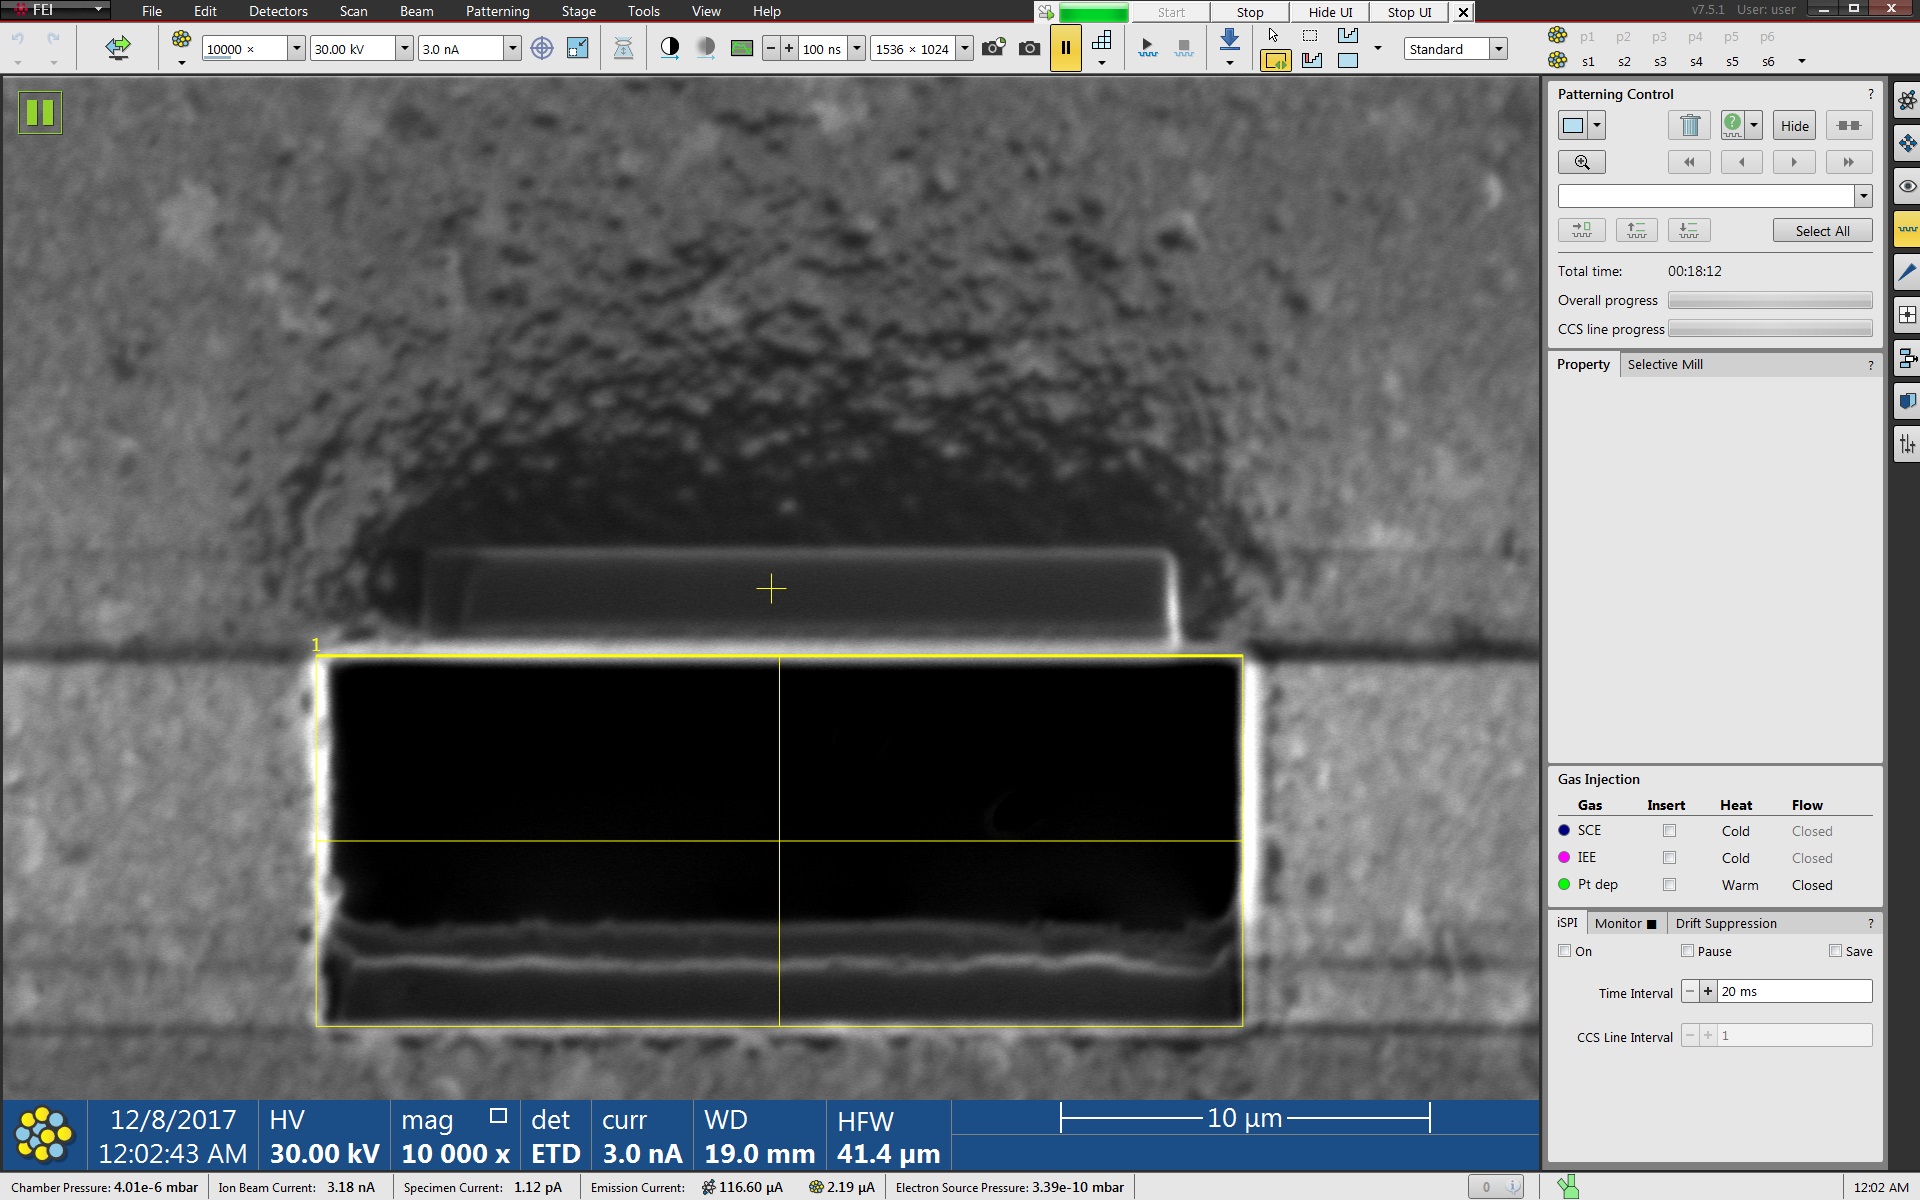Open the Patterning menu
Screen dimensions: 1920x1200
point(497,11)
